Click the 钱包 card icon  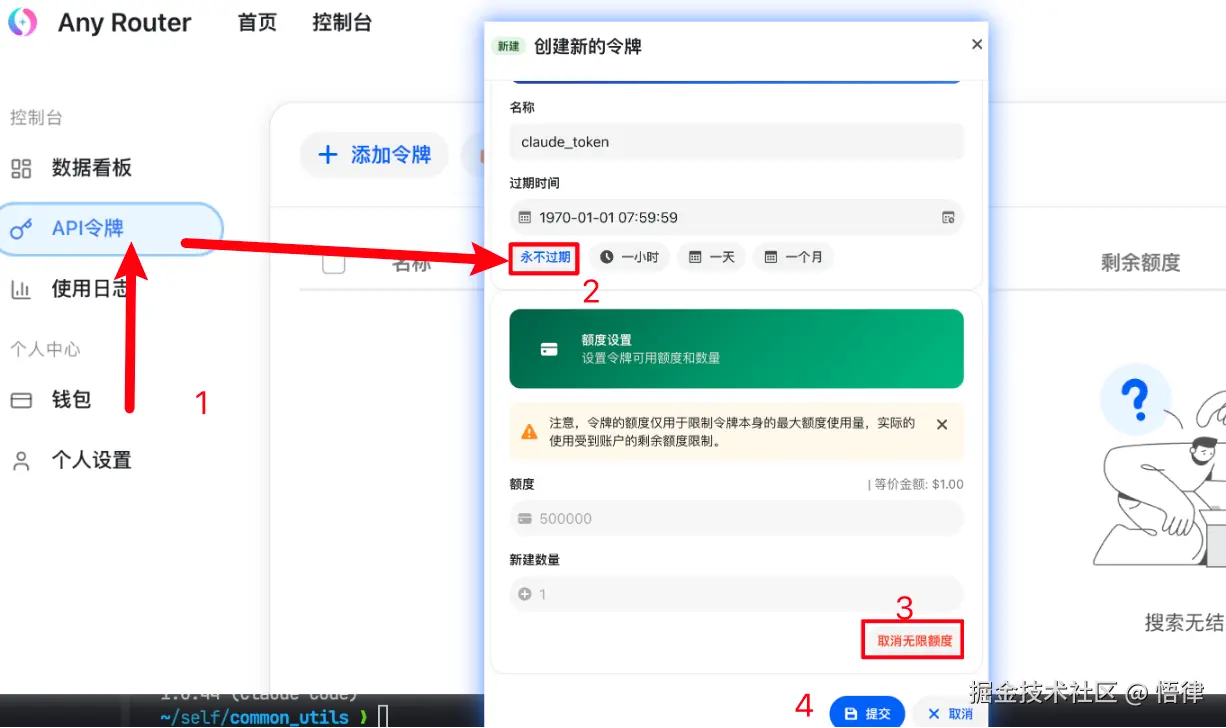click(x=21, y=400)
